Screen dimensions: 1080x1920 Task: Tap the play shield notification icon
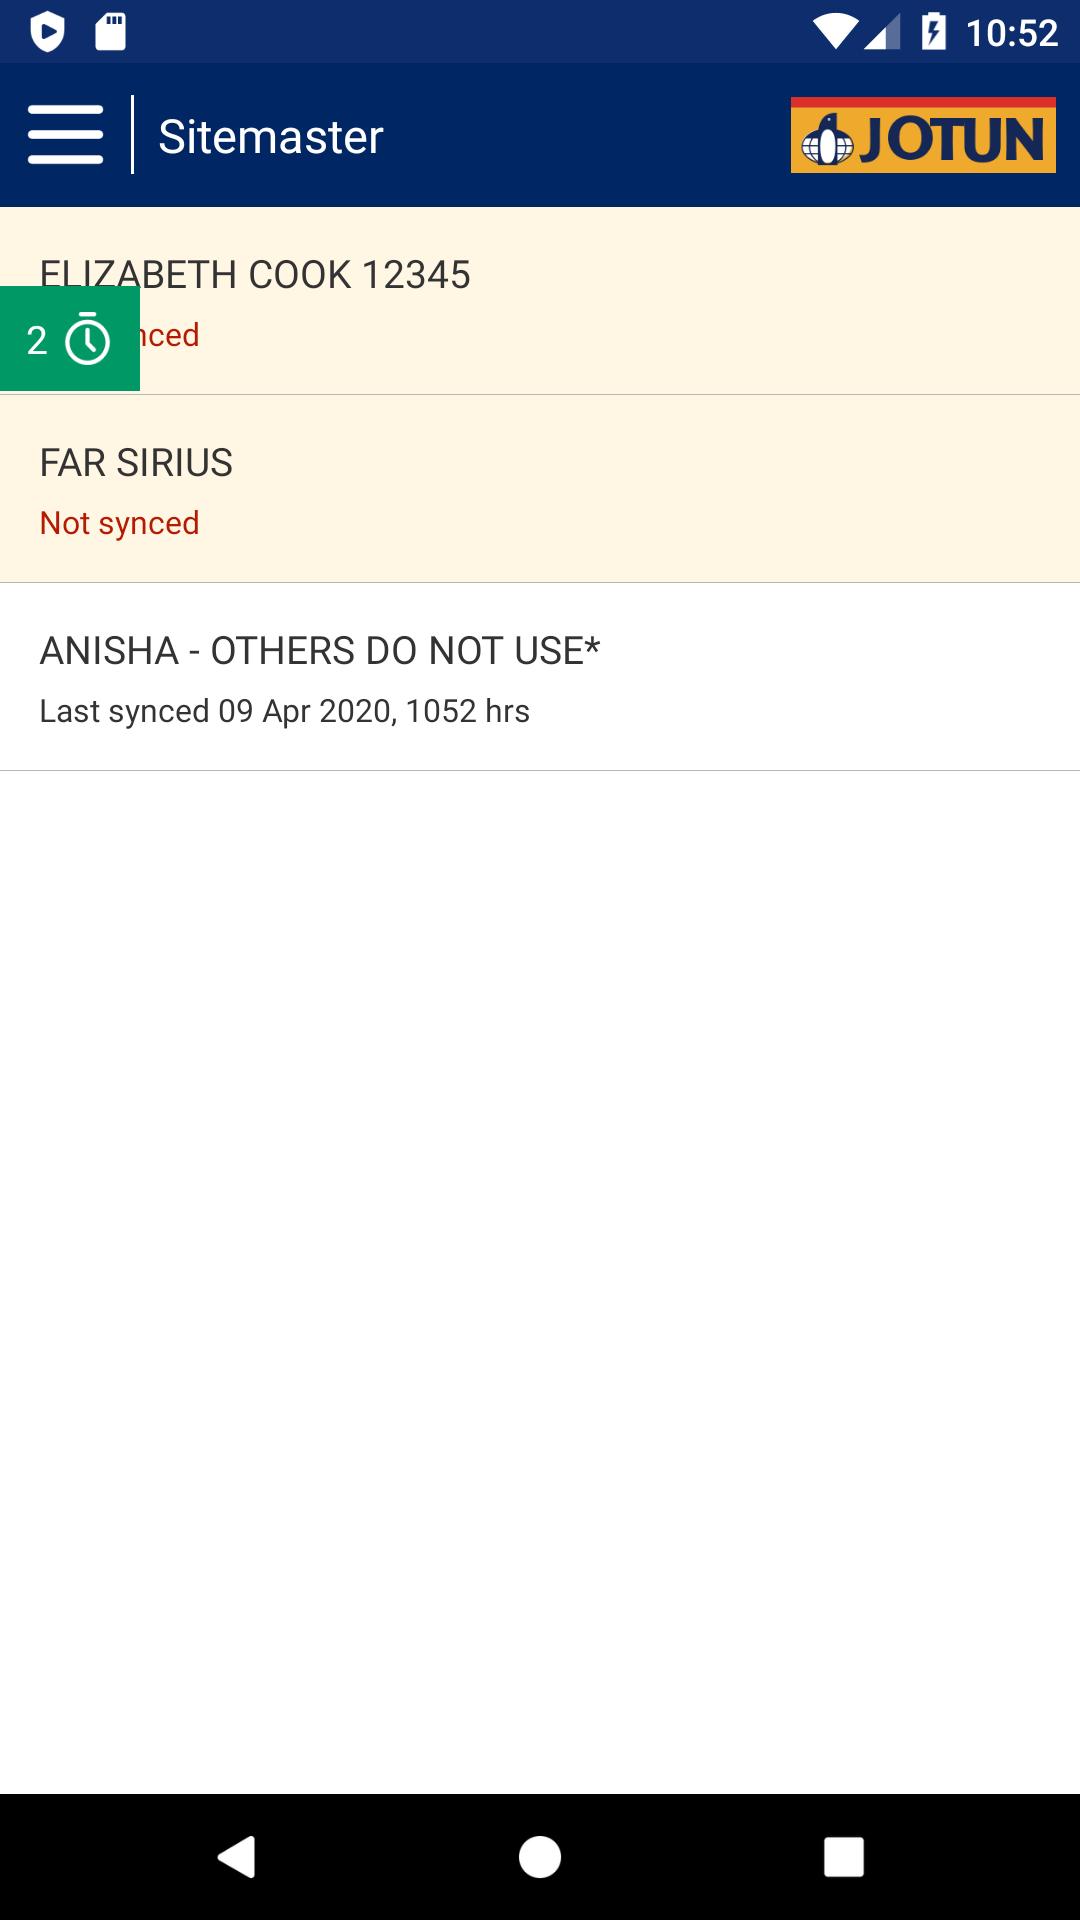click(x=47, y=32)
